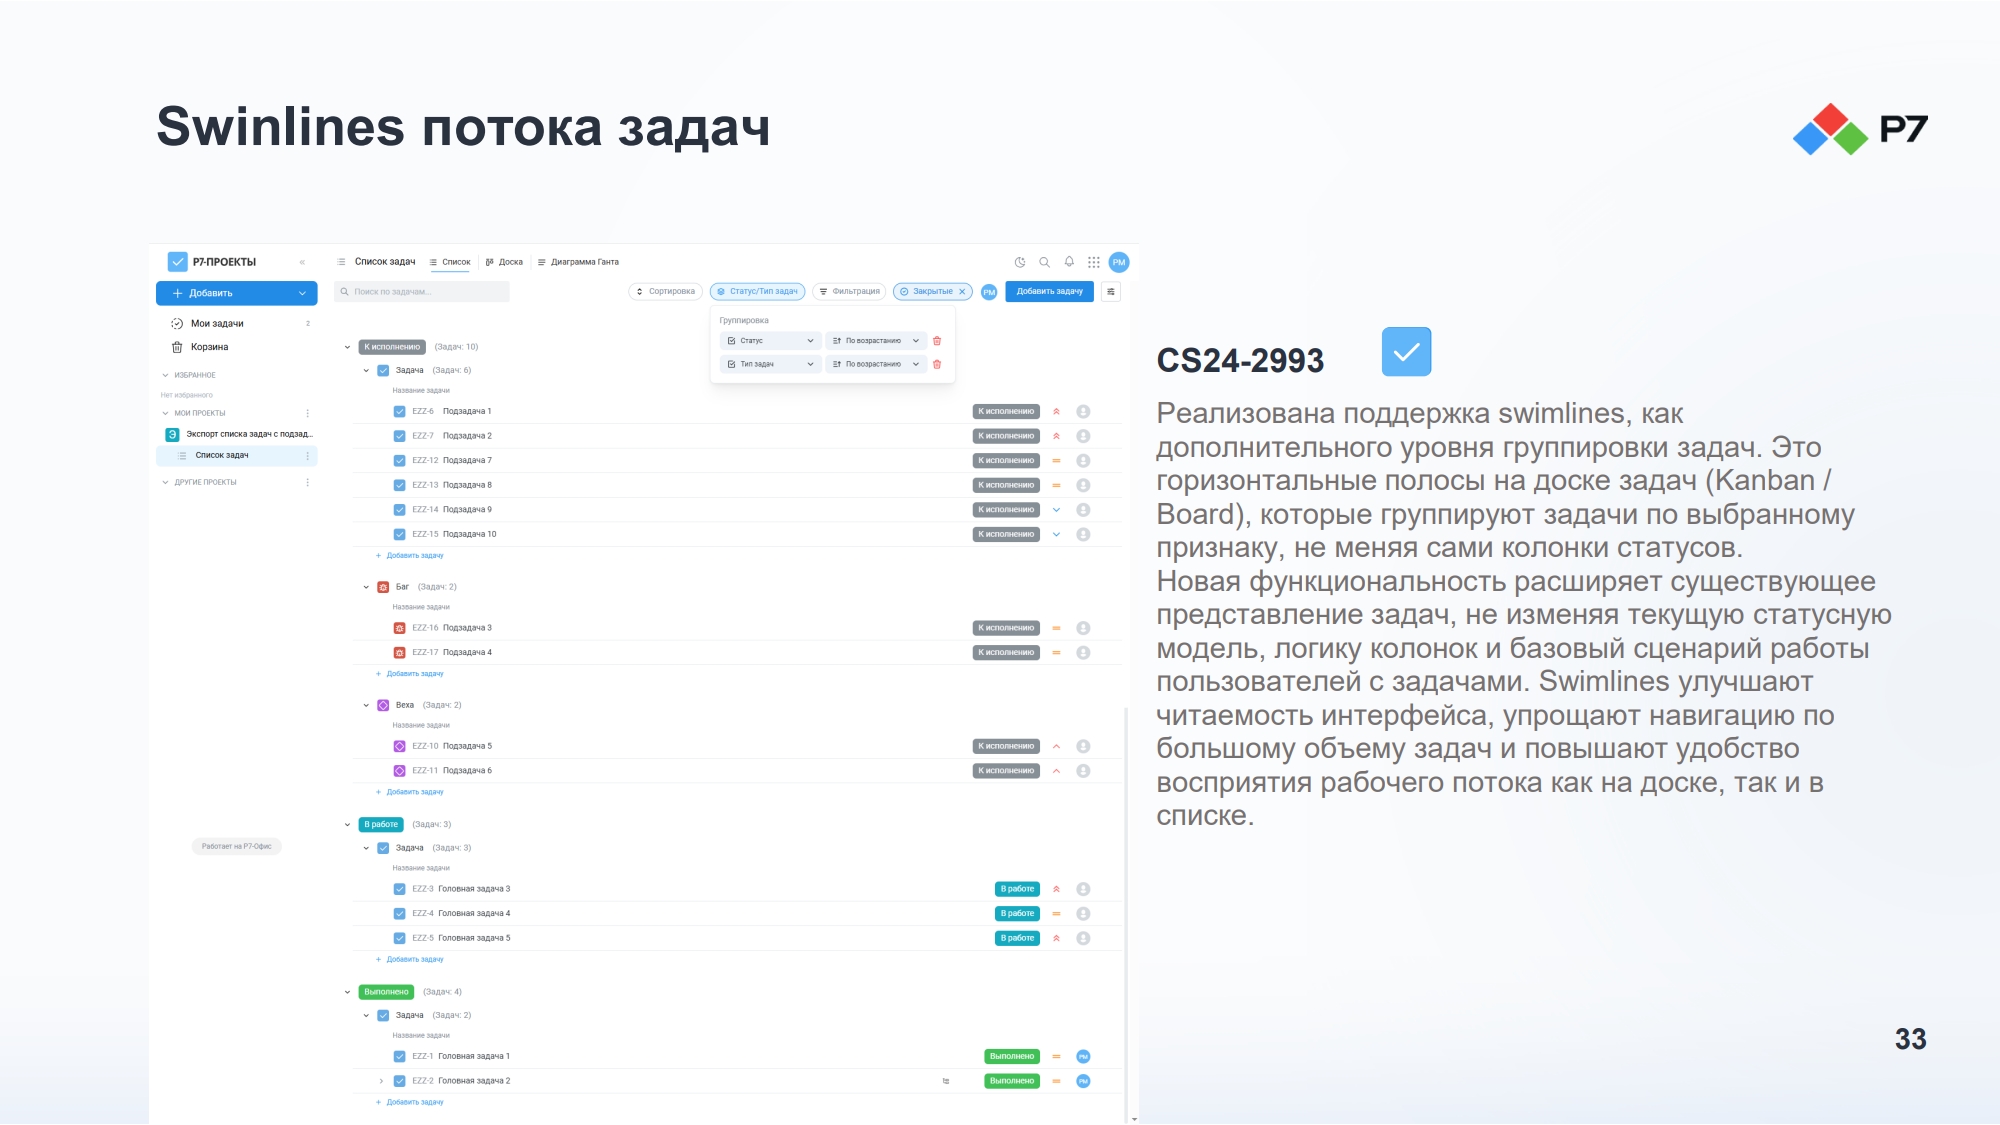Toggle checkbox of EZZ-6 Подзадача 1
The height and width of the screenshot is (1125, 2000).
tap(399, 412)
